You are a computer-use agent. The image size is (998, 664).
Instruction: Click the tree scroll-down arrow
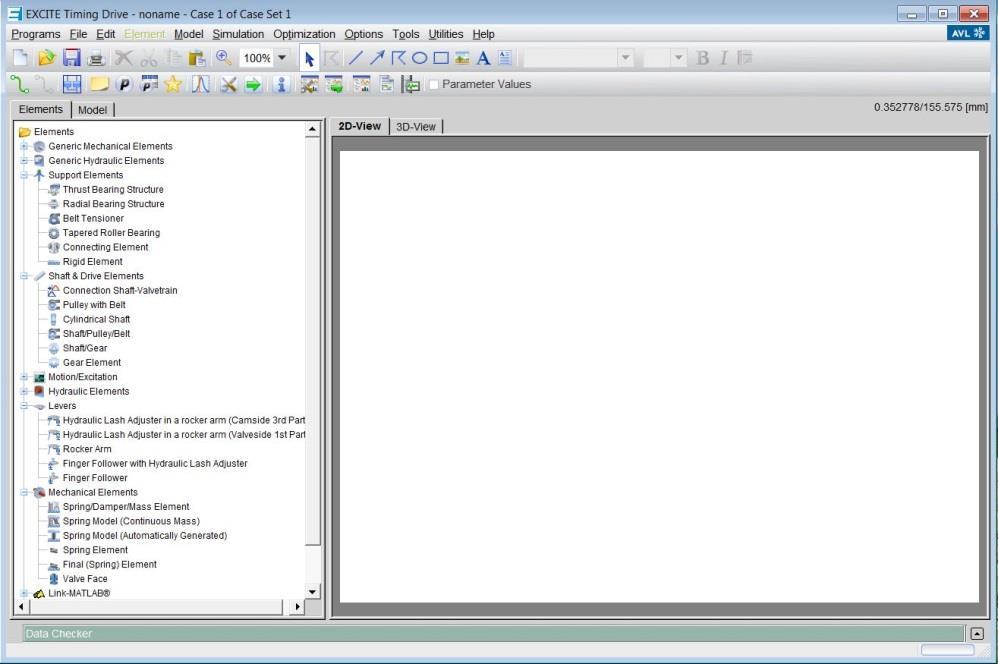312,592
